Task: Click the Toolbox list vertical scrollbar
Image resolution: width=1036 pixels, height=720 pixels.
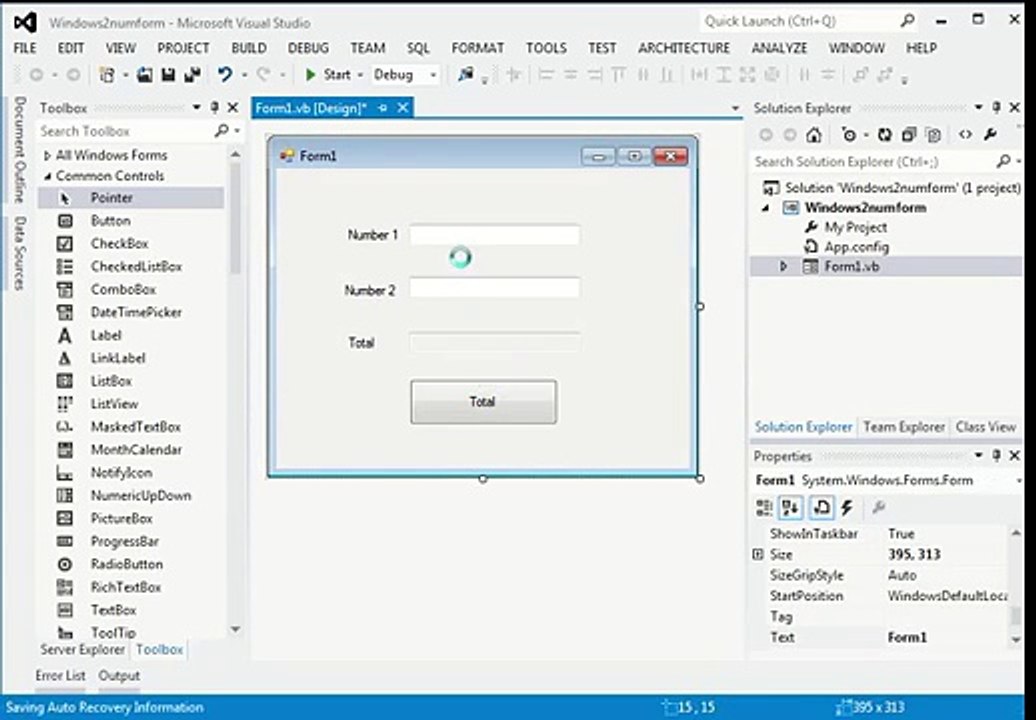Action: click(235, 392)
